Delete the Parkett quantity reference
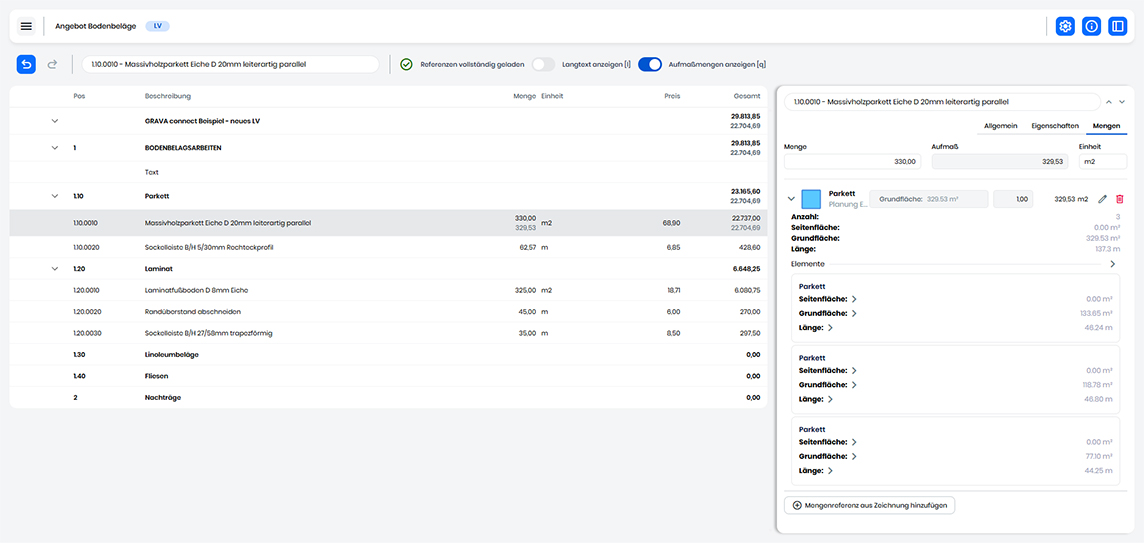 pyautogui.click(x=1119, y=199)
